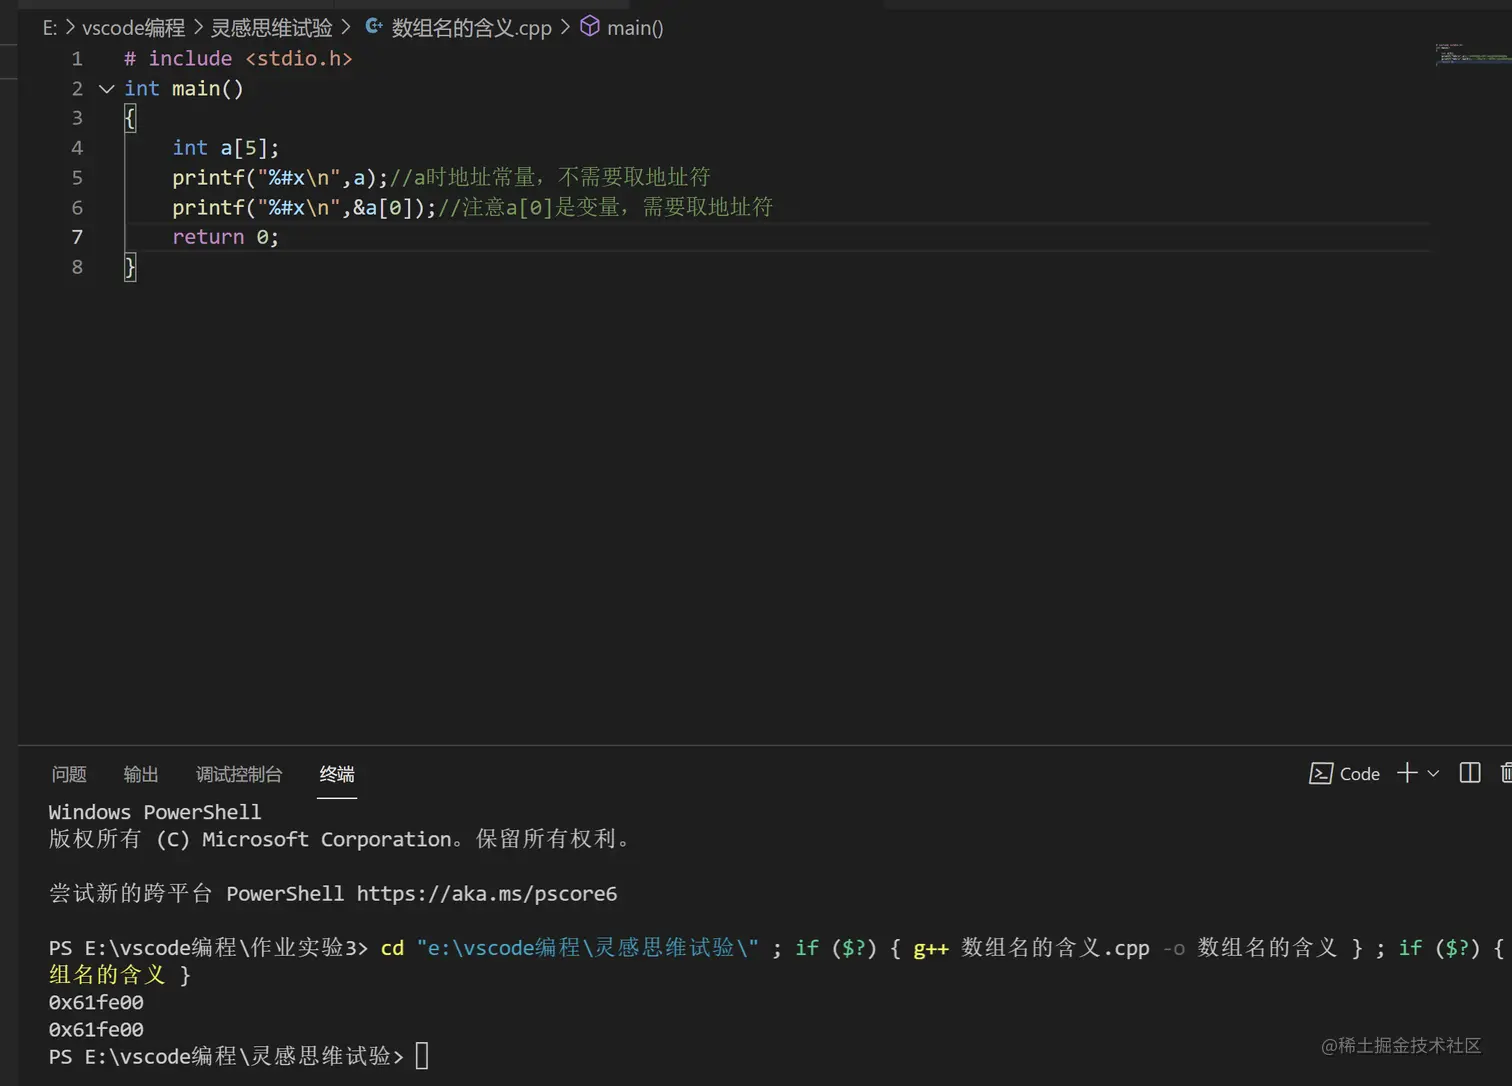Image resolution: width=1512 pixels, height=1086 pixels.
Task: Click line number 4 in gutter
Action: [x=77, y=148]
